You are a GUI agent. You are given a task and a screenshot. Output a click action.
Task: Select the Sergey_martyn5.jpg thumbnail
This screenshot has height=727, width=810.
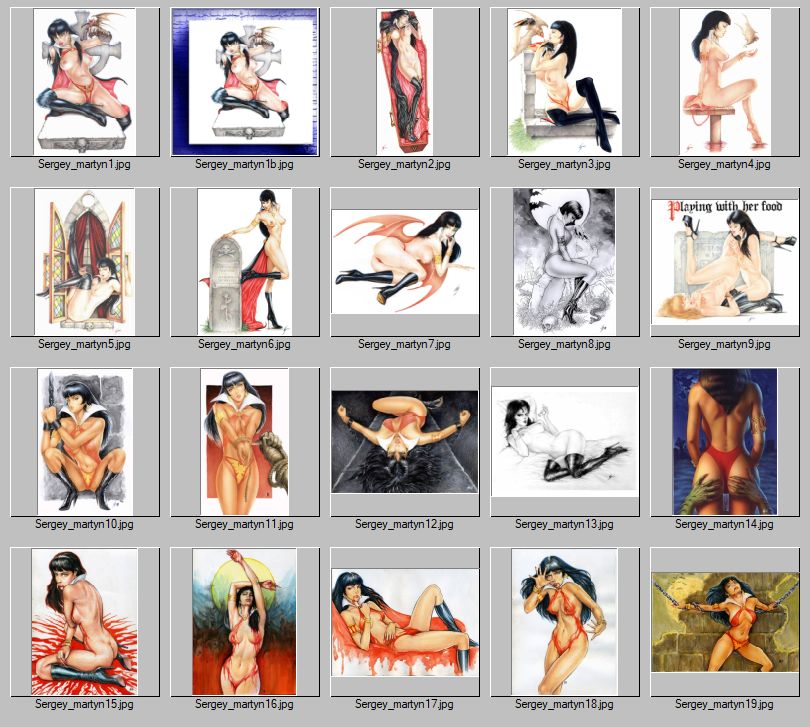tap(85, 261)
